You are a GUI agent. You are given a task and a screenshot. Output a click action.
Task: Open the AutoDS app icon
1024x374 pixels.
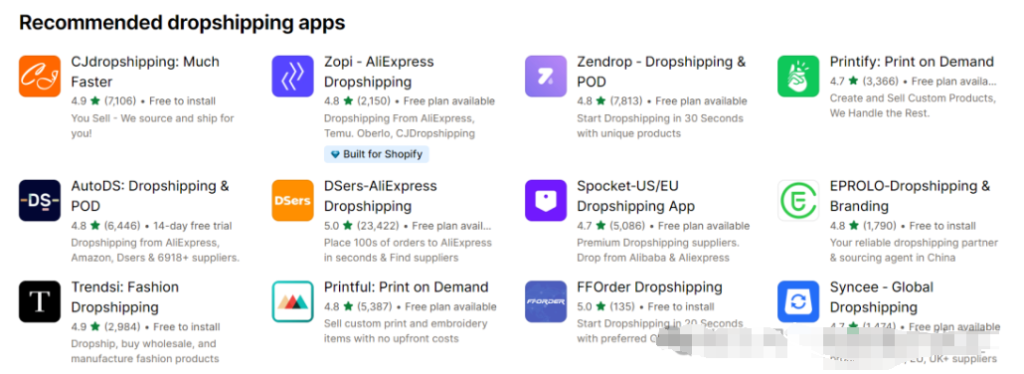[39, 200]
